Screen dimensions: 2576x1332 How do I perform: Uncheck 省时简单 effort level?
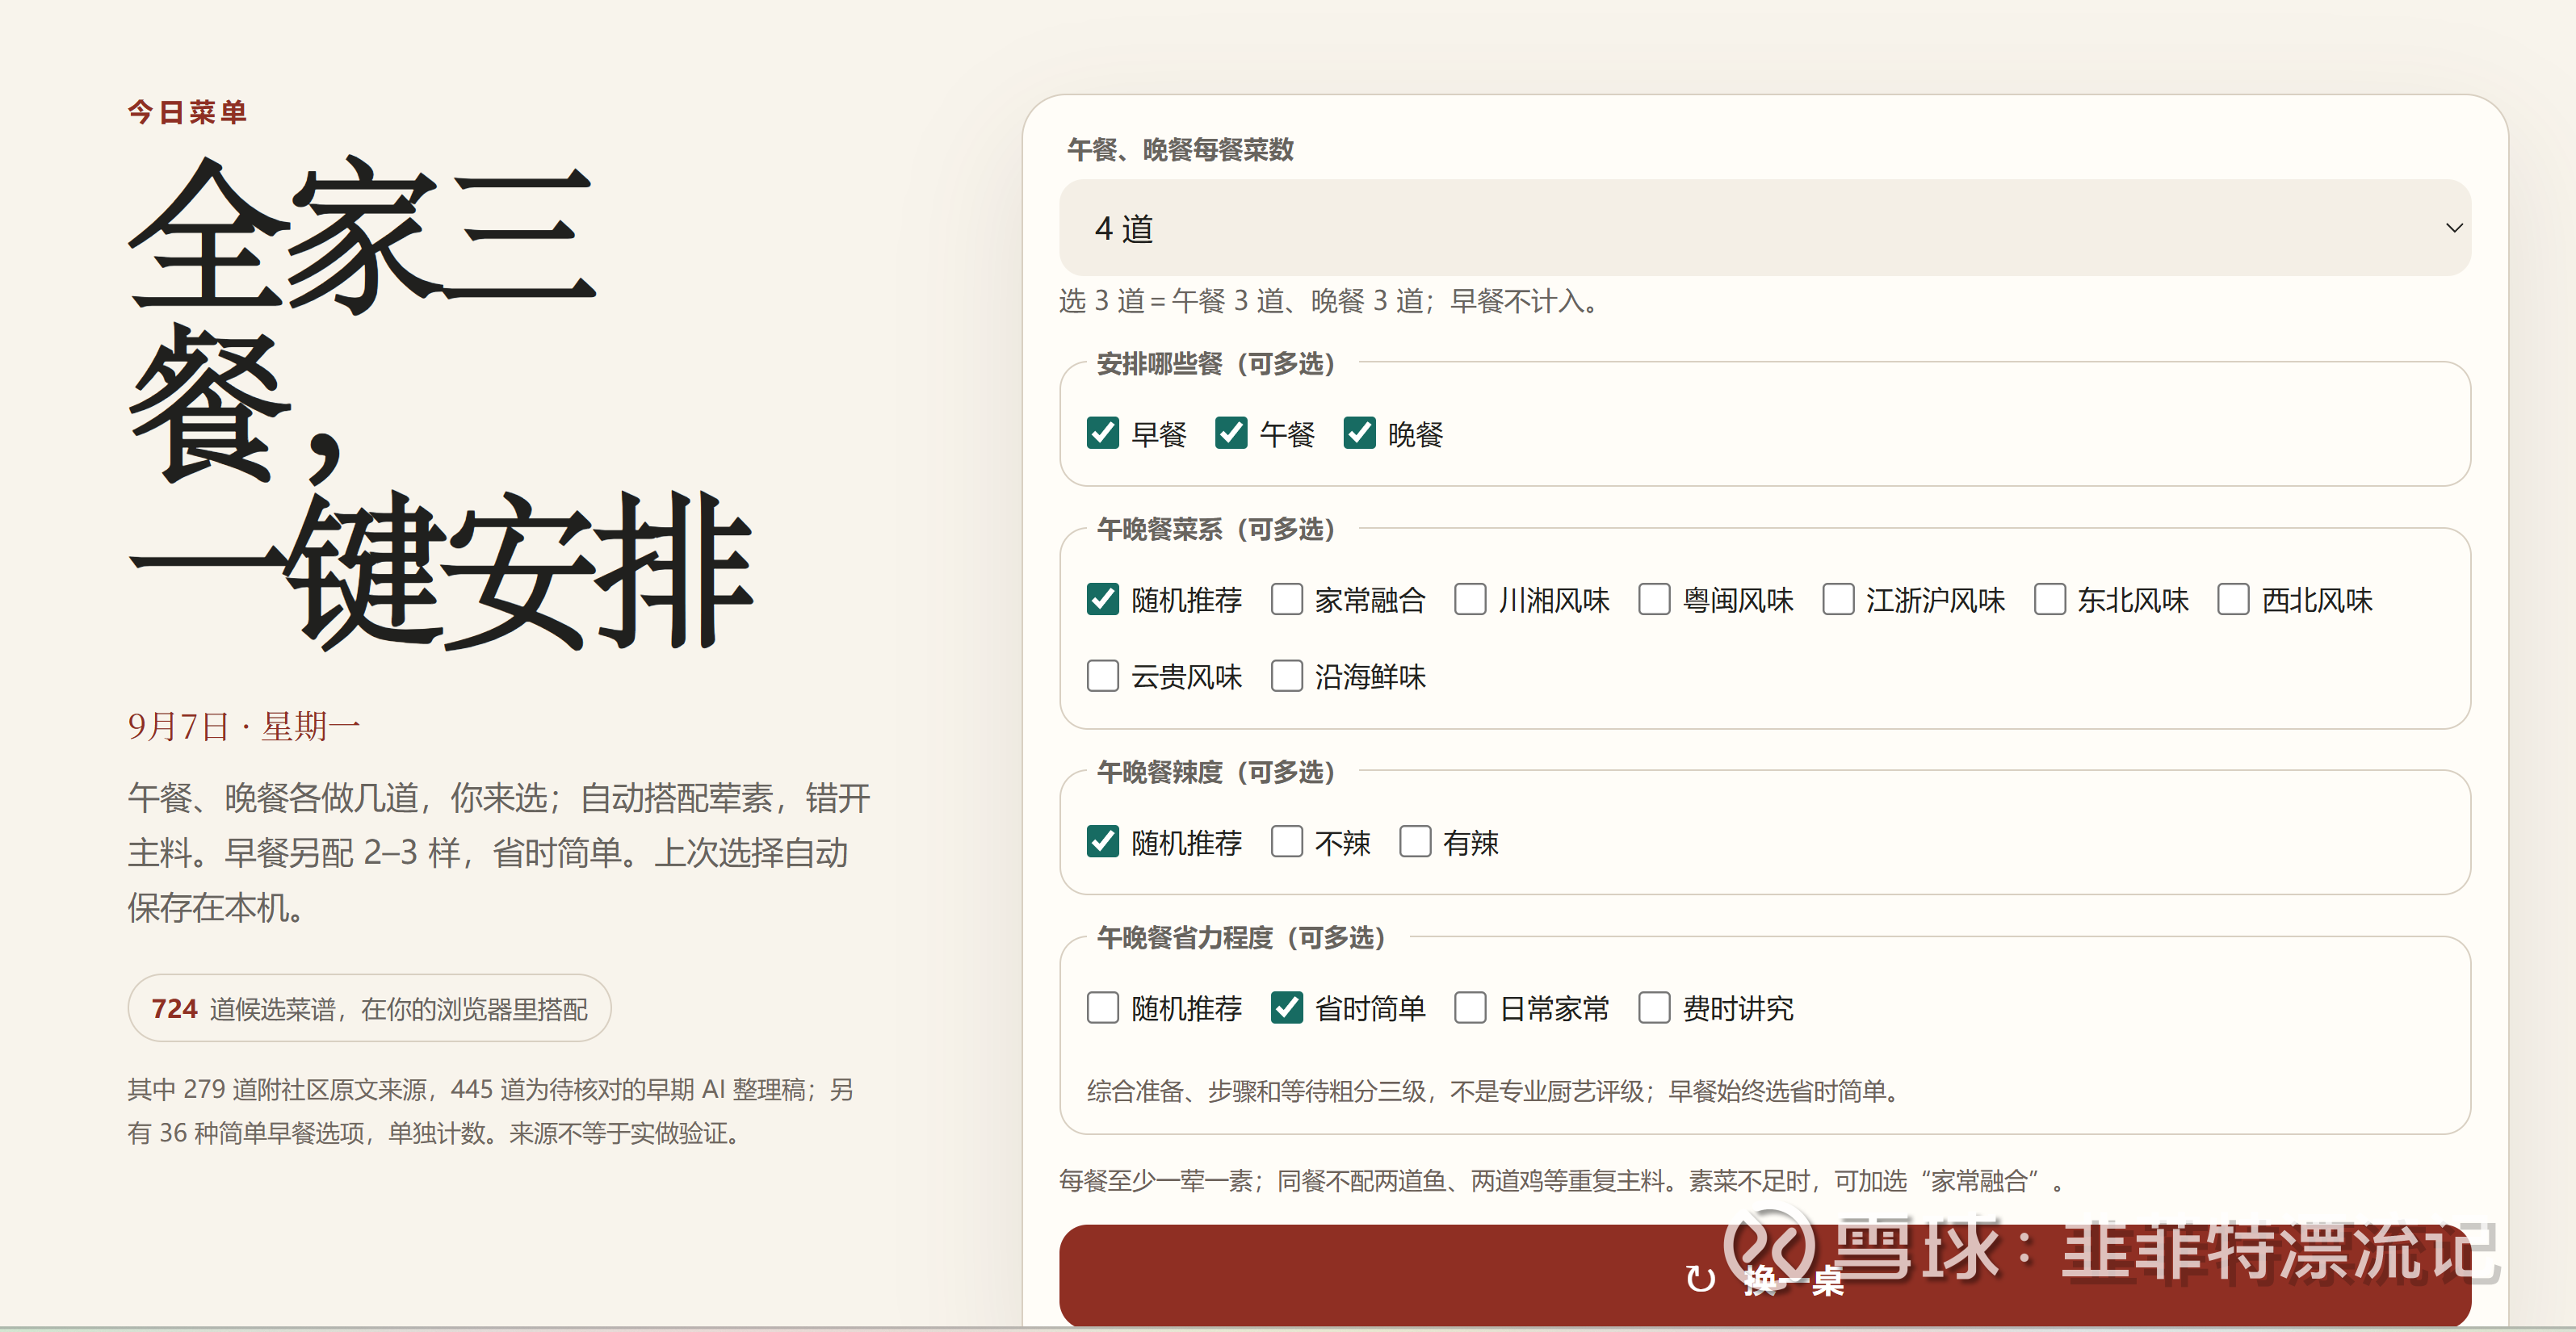pos(1286,1007)
